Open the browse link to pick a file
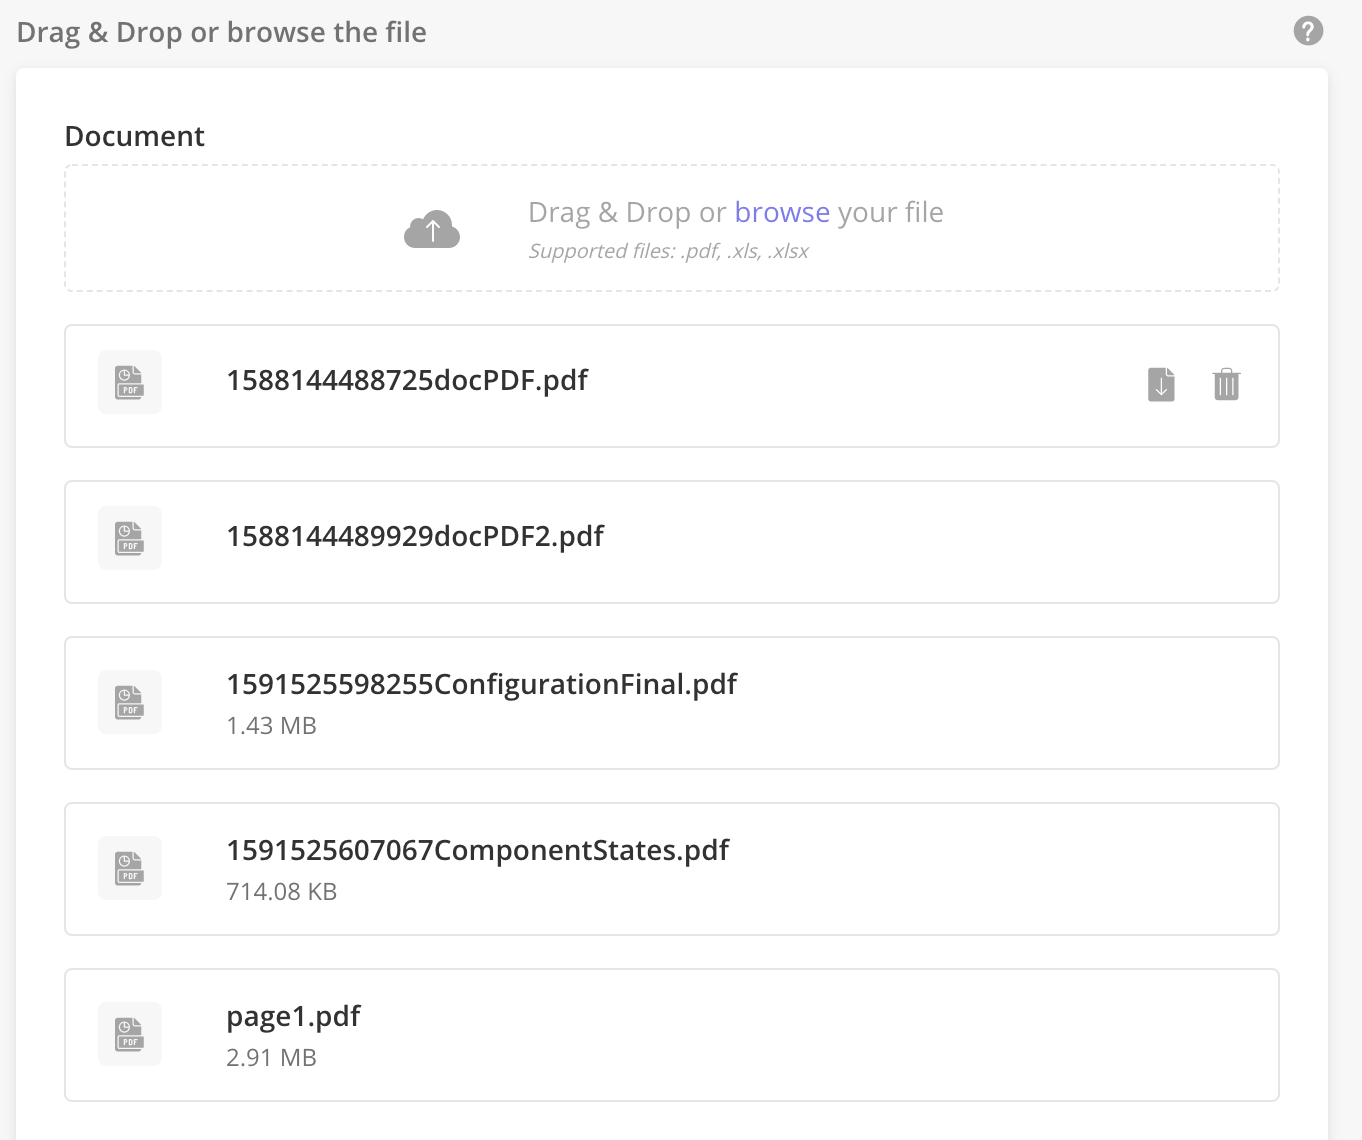 pos(782,212)
